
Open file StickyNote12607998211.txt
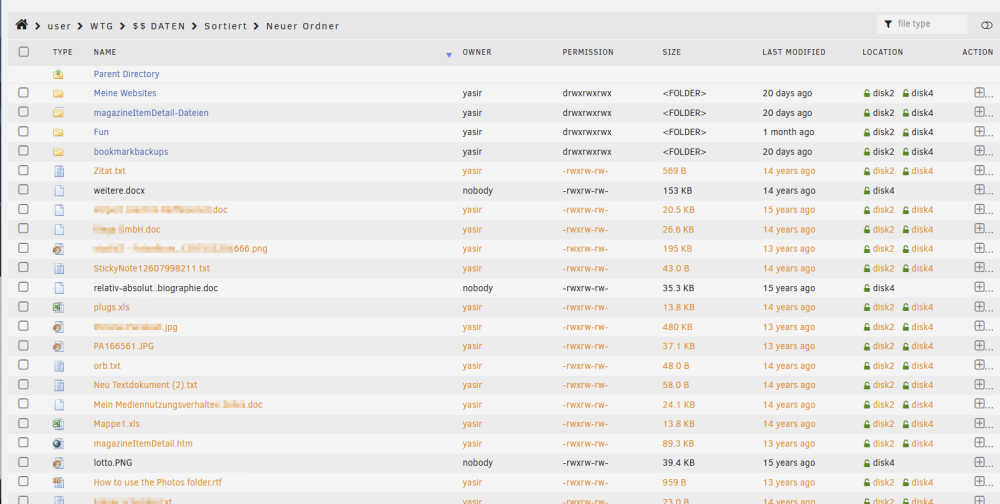(152, 269)
